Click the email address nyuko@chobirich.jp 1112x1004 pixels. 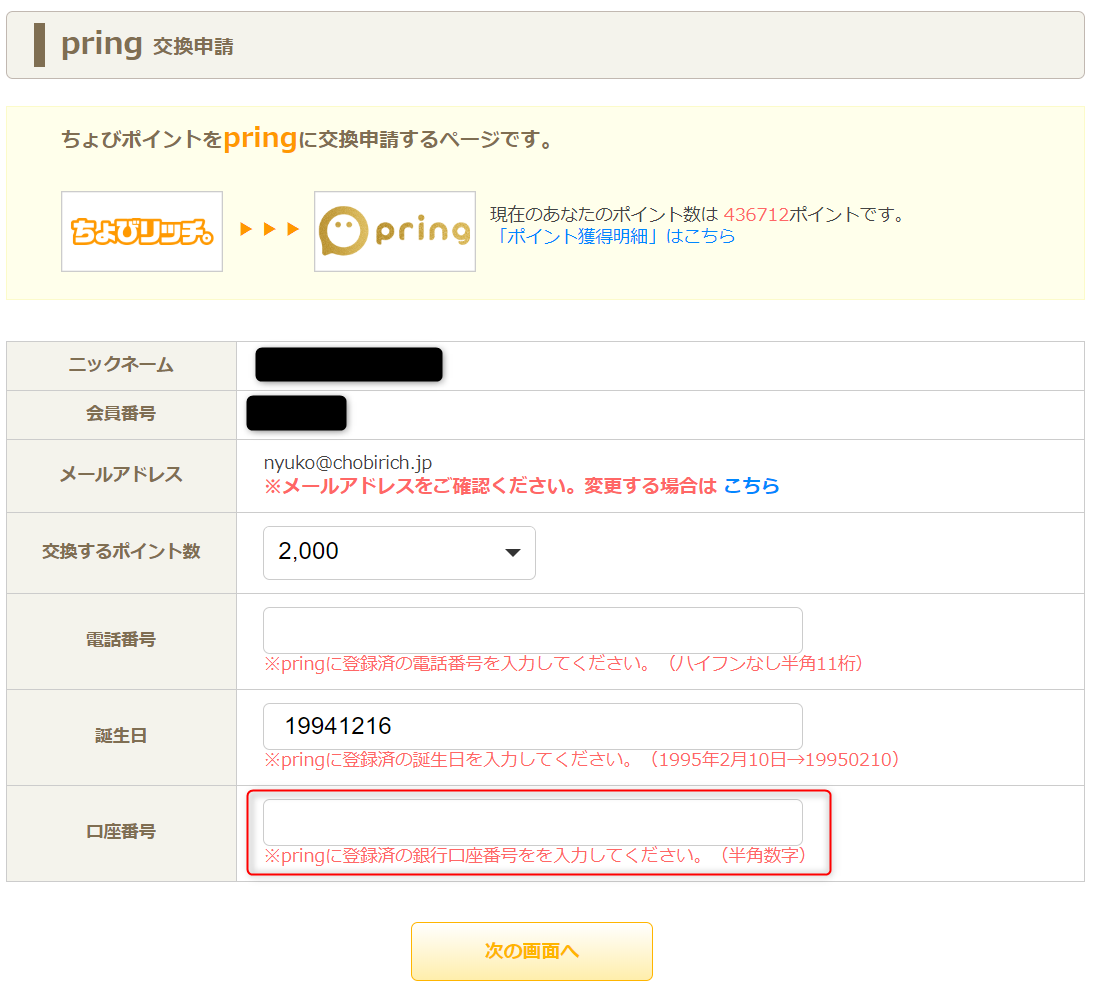coord(348,462)
